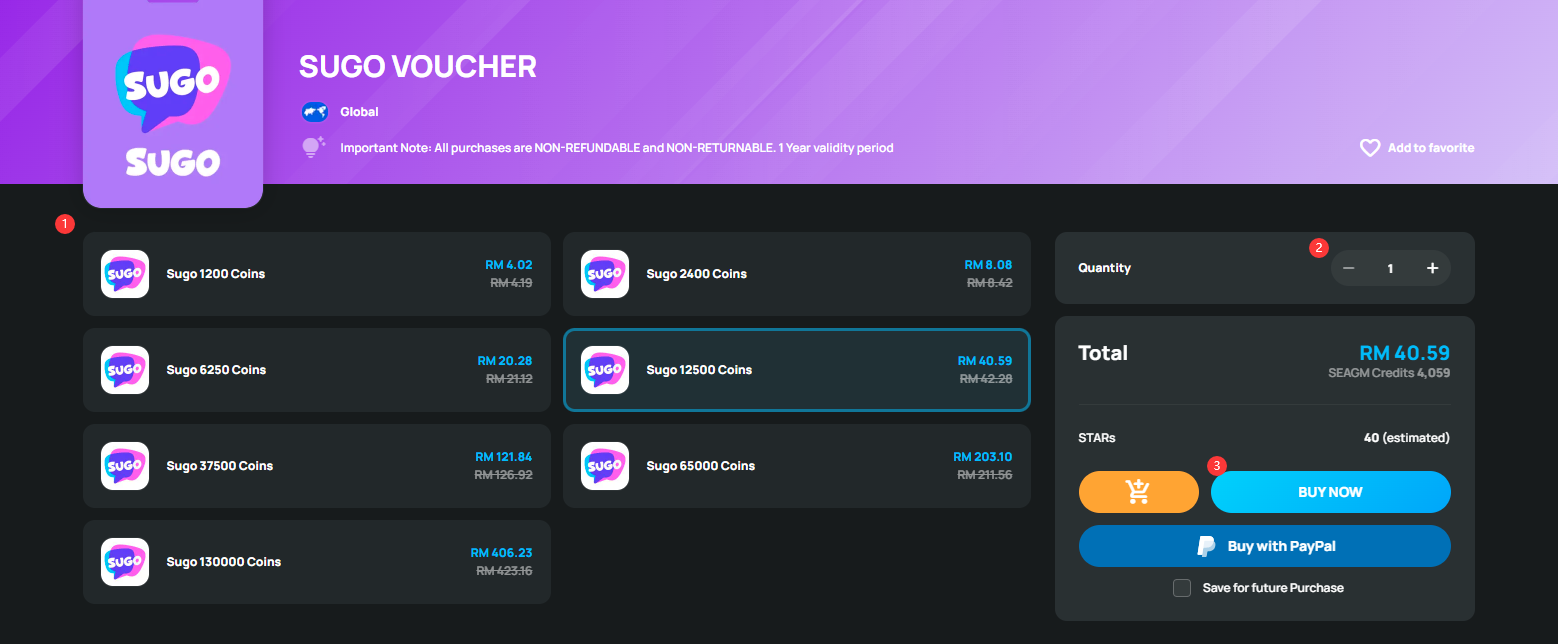Click the Global region globe icon
This screenshot has width=1558, height=644.
coord(315,112)
